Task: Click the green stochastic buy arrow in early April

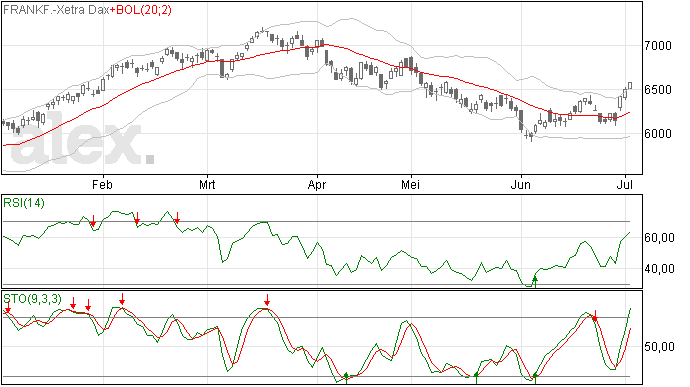Action: pyautogui.click(x=346, y=378)
